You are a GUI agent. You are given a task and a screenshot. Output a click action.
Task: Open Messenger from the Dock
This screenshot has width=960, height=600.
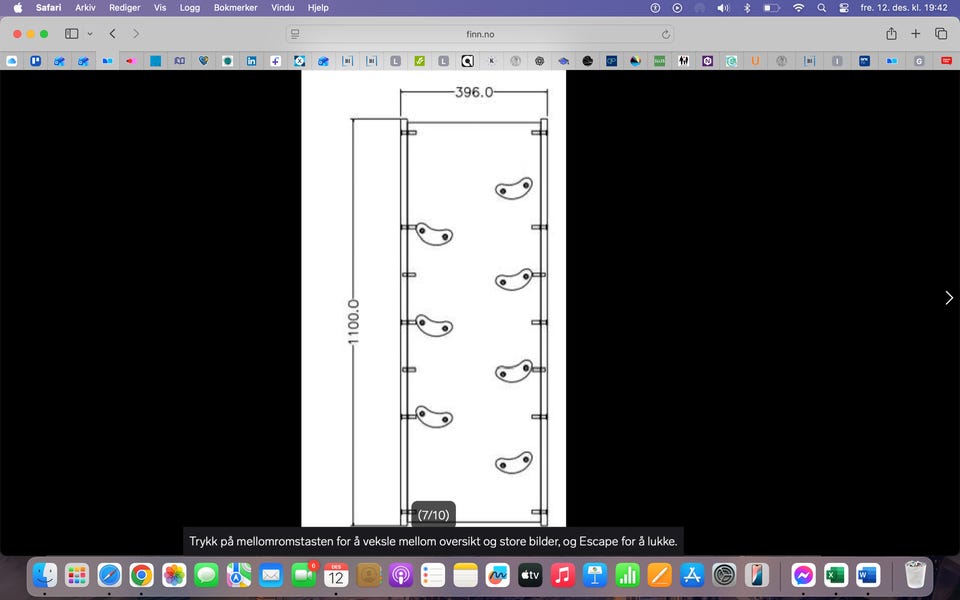point(803,575)
